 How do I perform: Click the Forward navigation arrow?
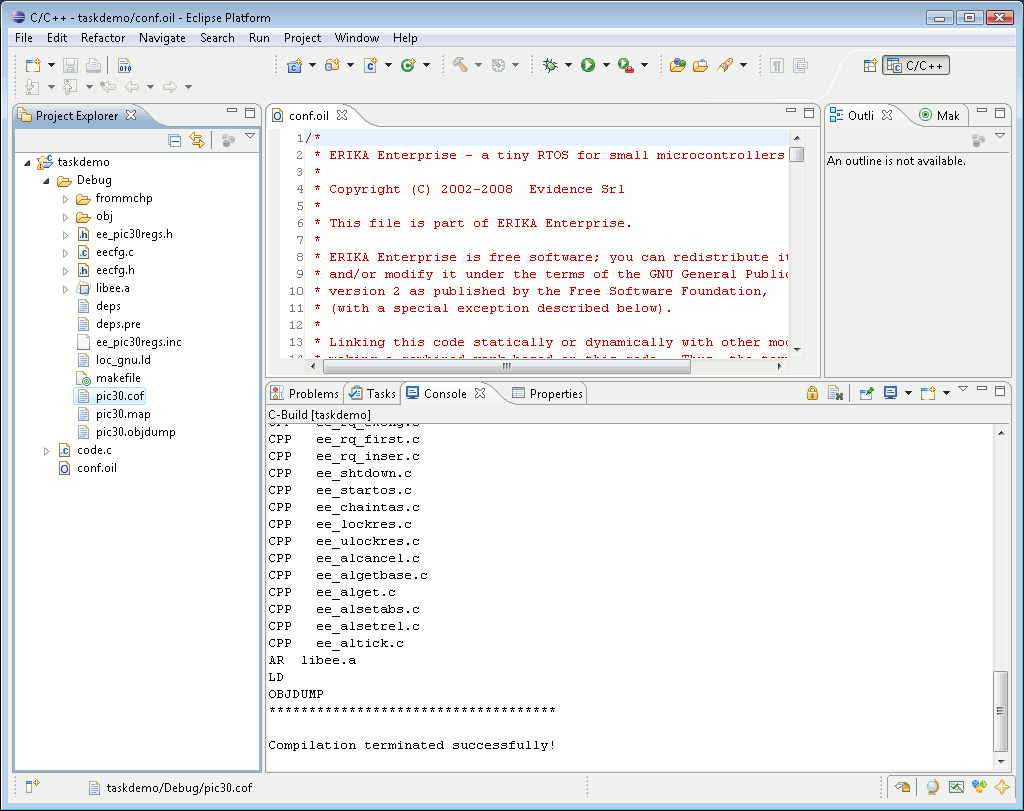tap(170, 87)
